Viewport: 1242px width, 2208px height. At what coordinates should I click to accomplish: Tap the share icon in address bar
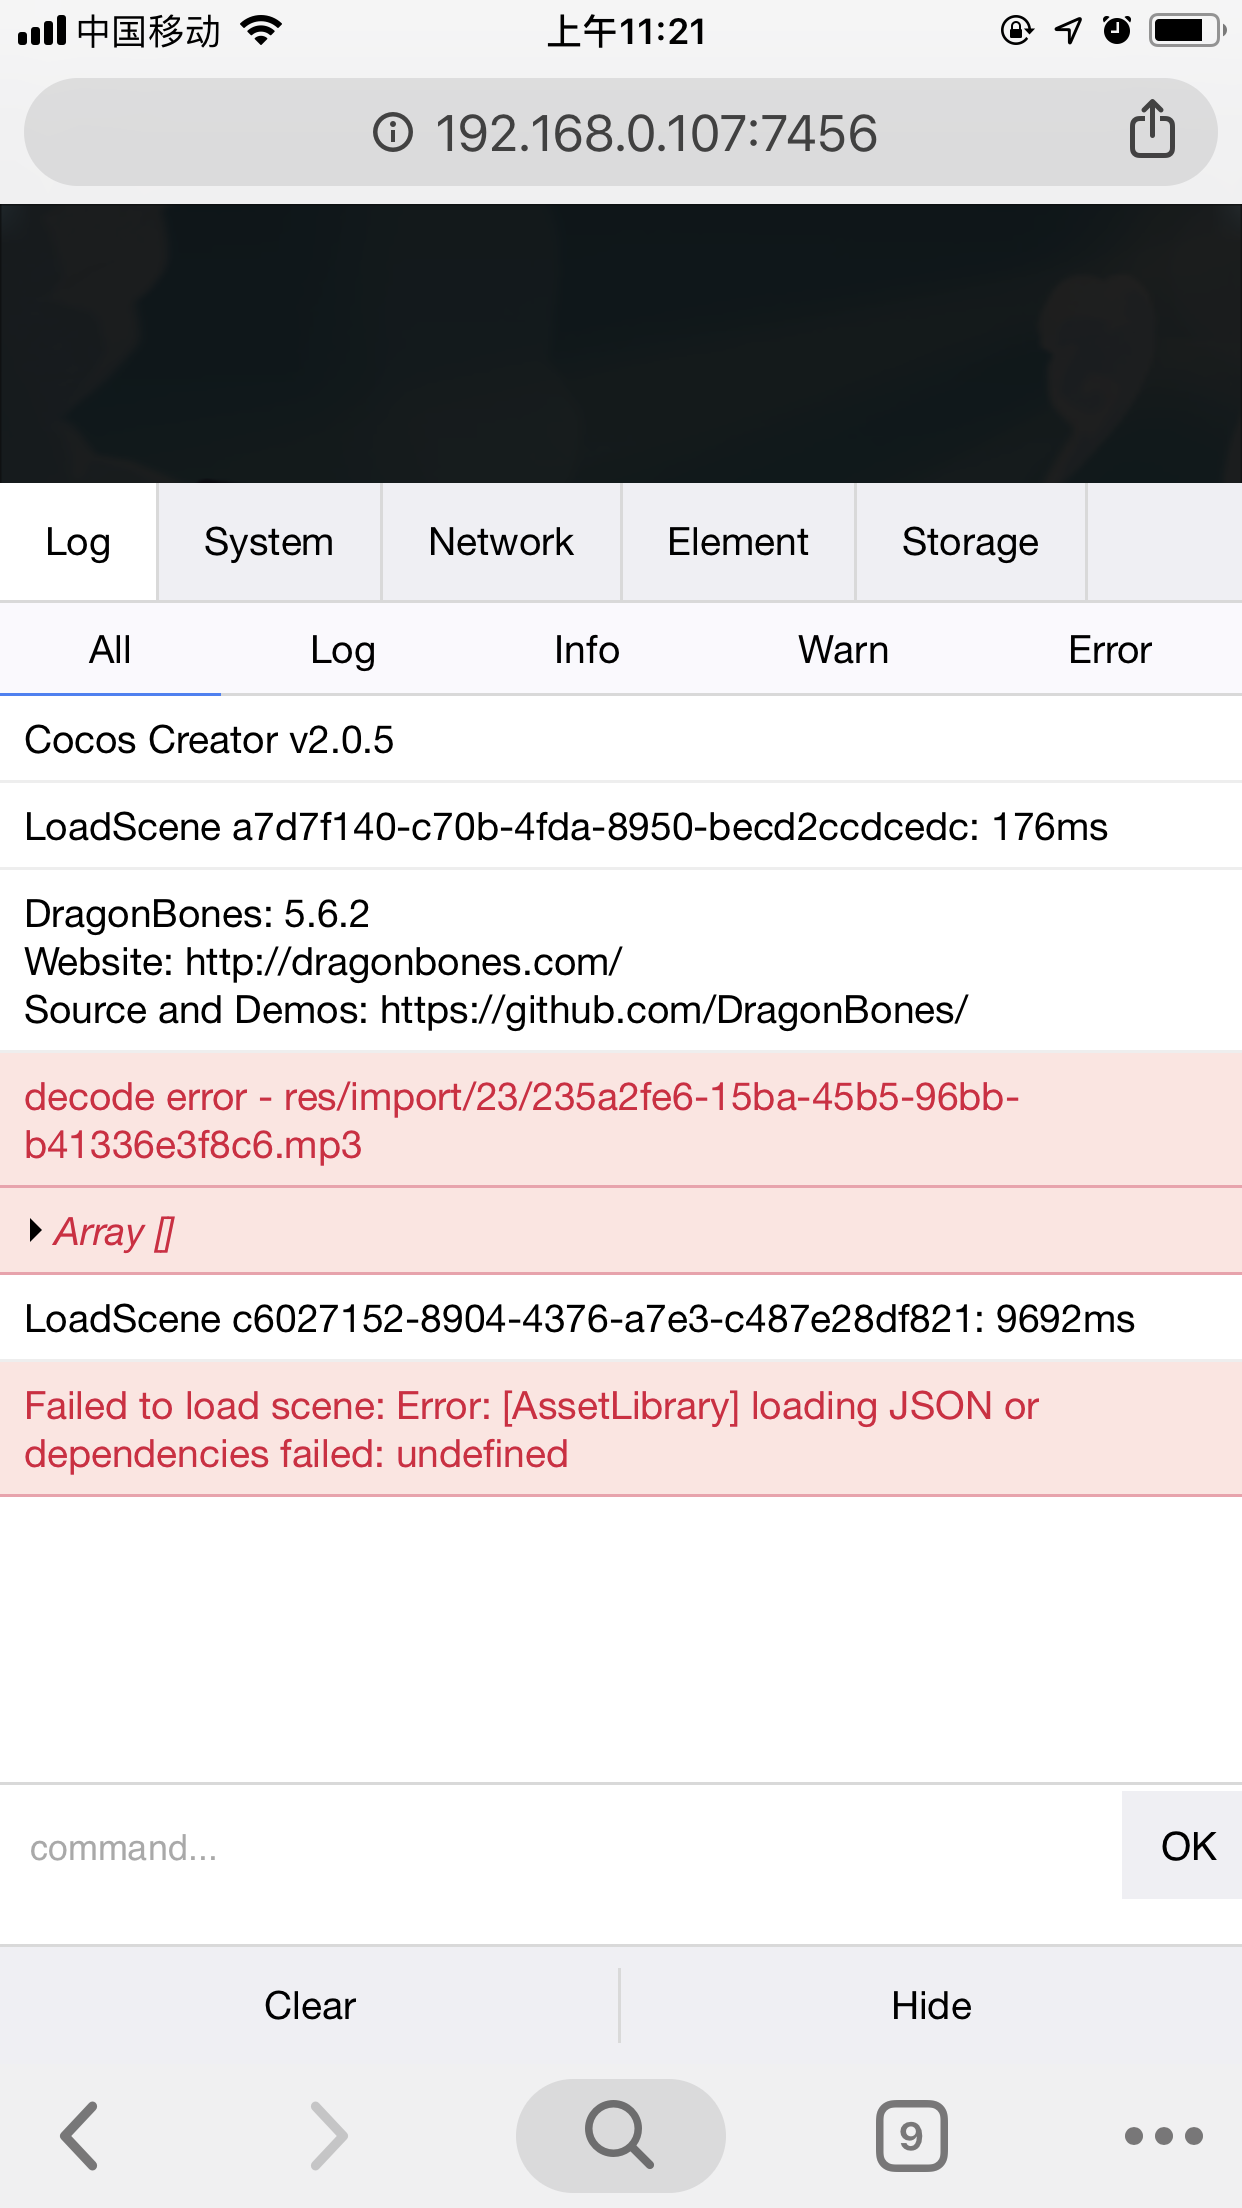(x=1151, y=130)
